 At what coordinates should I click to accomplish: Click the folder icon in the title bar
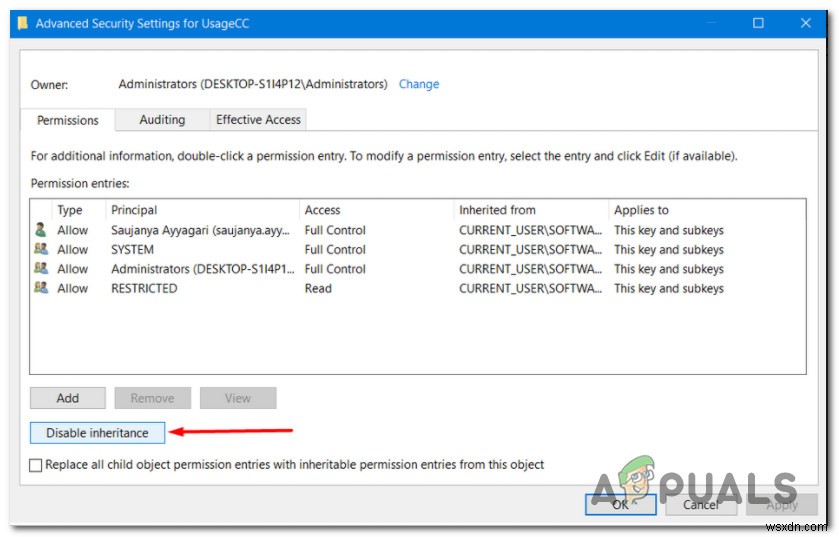(22, 23)
